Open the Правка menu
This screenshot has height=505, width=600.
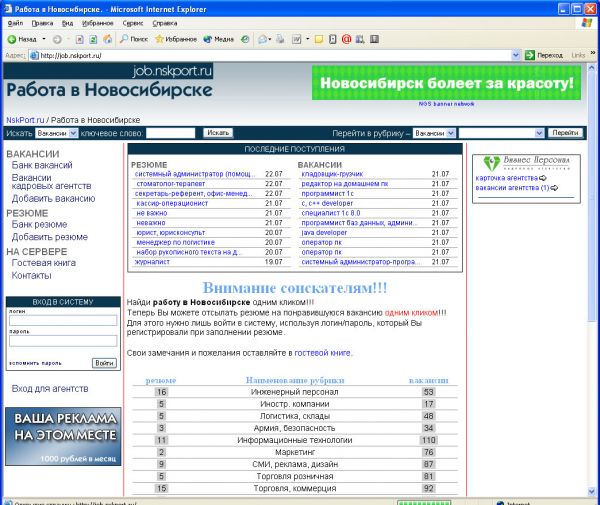pyautogui.click(x=42, y=23)
